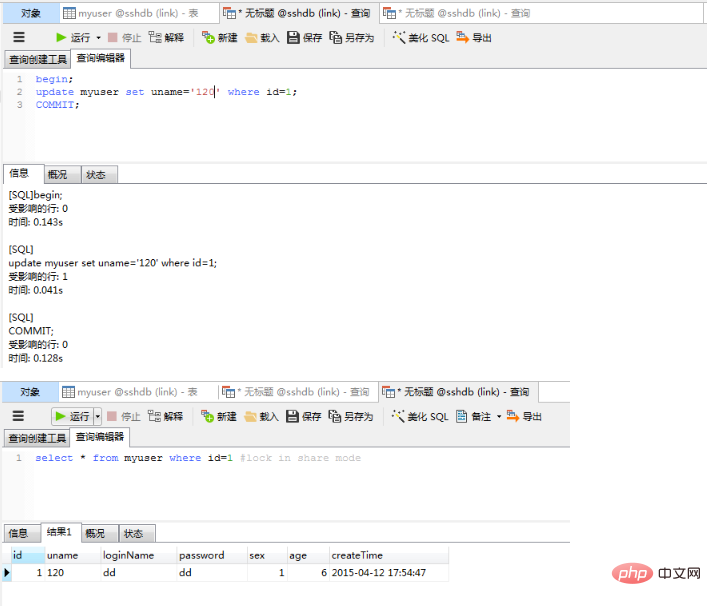The image size is (711, 606).
Task: Switch to the myuser @sshdb table tab in the bottom window
Action: (137, 392)
